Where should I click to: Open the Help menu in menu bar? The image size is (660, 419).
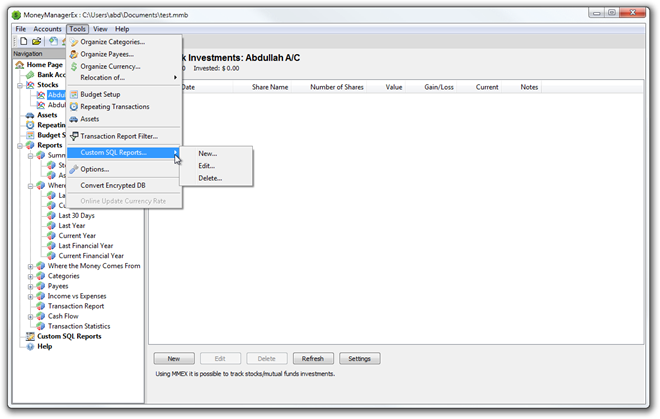(x=122, y=29)
